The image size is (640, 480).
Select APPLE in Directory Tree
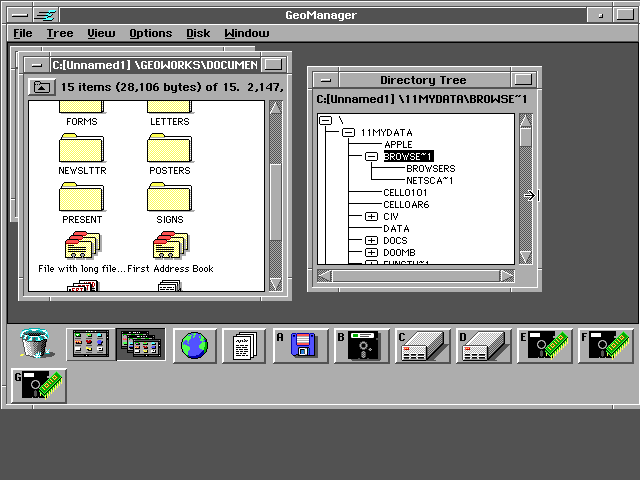tap(398, 144)
